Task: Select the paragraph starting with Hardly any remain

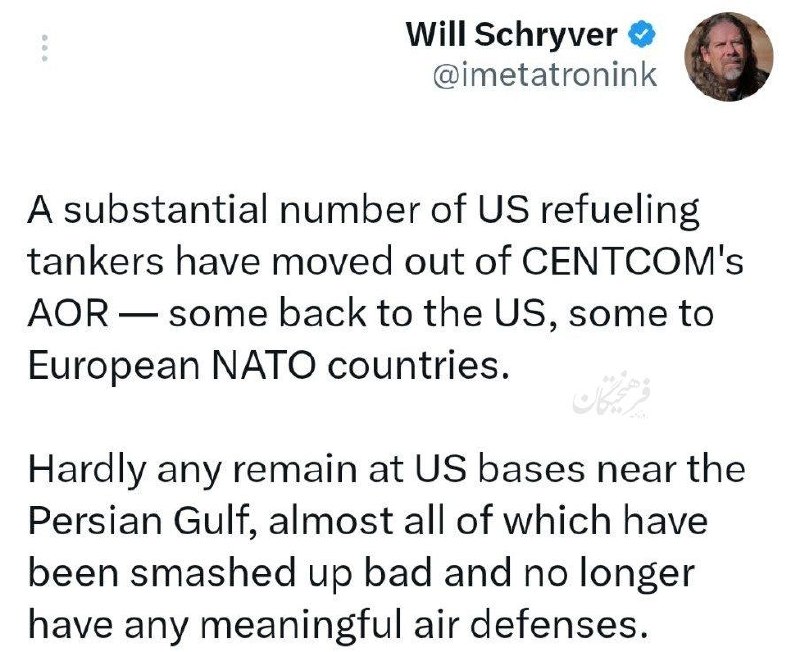Action: [x=386, y=546]
